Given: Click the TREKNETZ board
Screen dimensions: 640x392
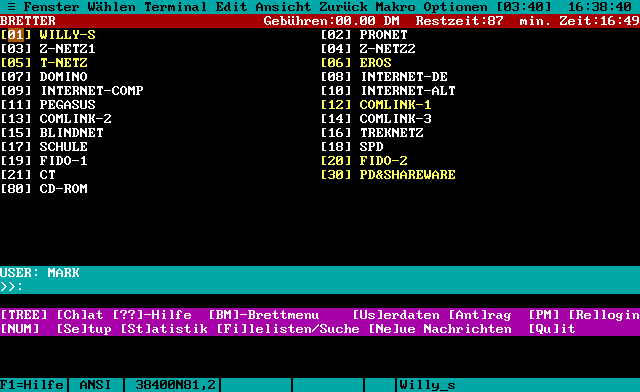Looking at the screenshot, I should coord(372,133).
